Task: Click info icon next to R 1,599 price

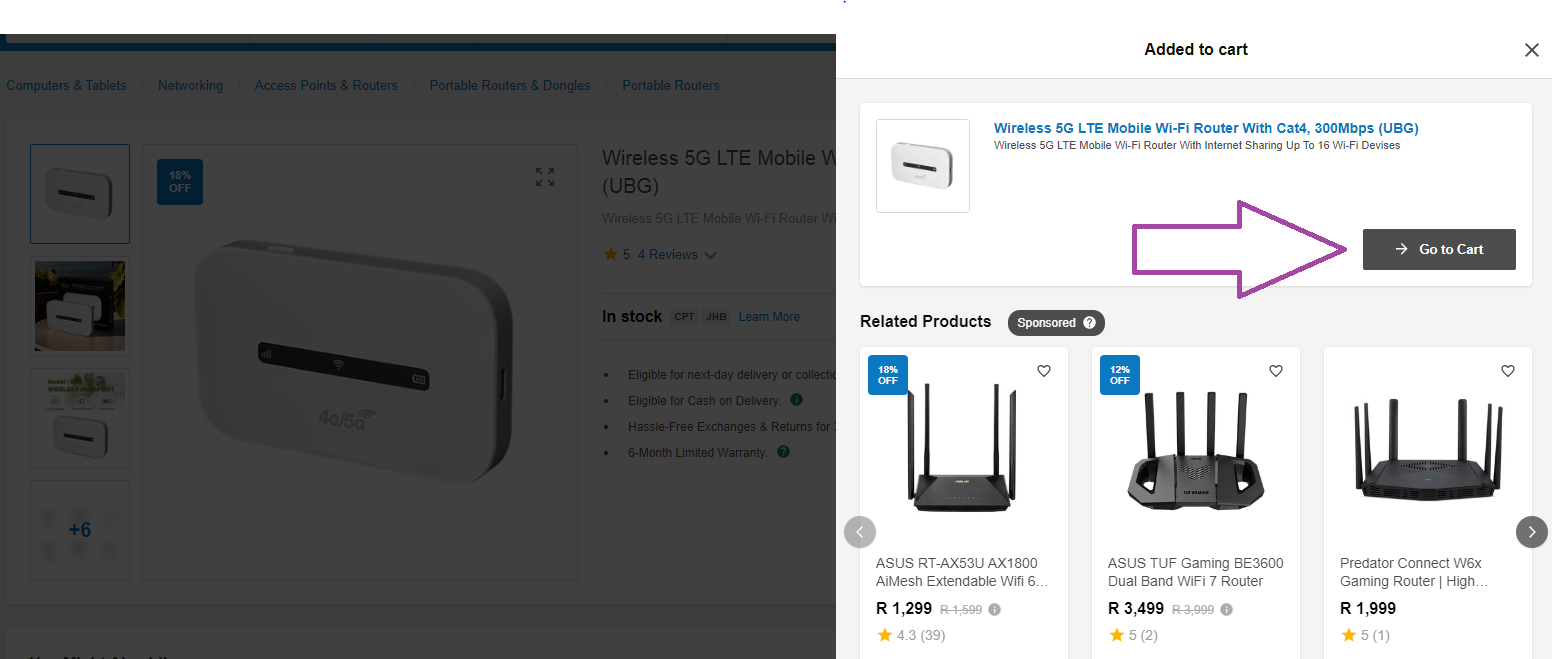Action: pyautogui.click(x=994, y=609)
